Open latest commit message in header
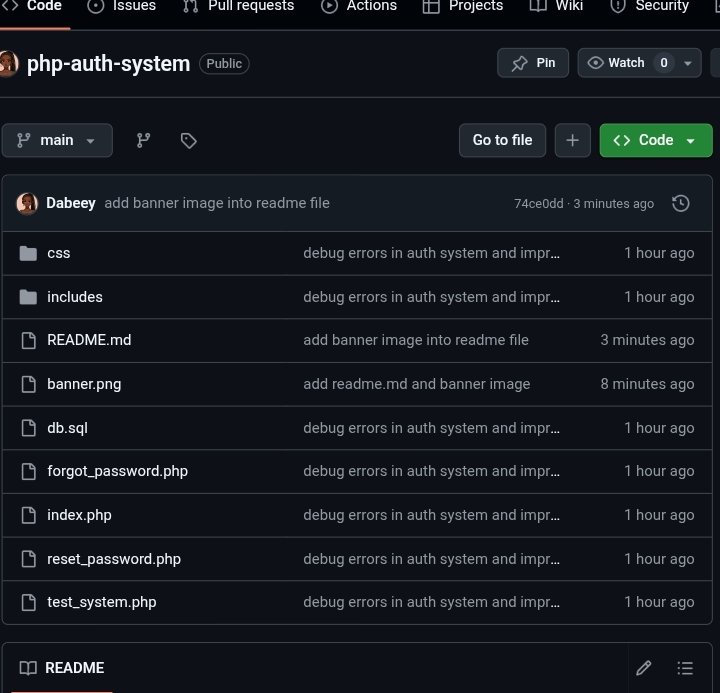Viewport: 720px width, 693px height. (217, 203)
